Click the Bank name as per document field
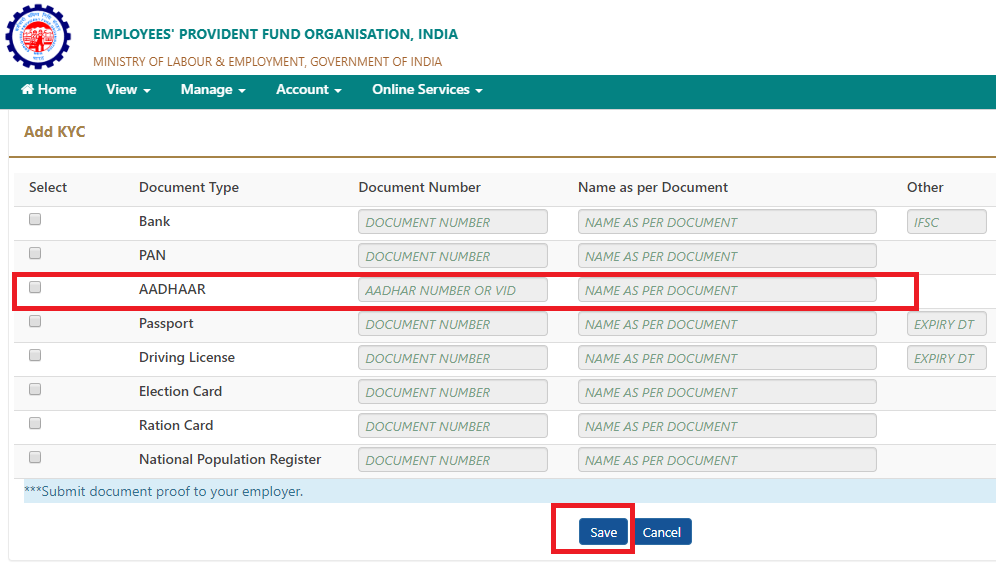 [x=727, y=222]
